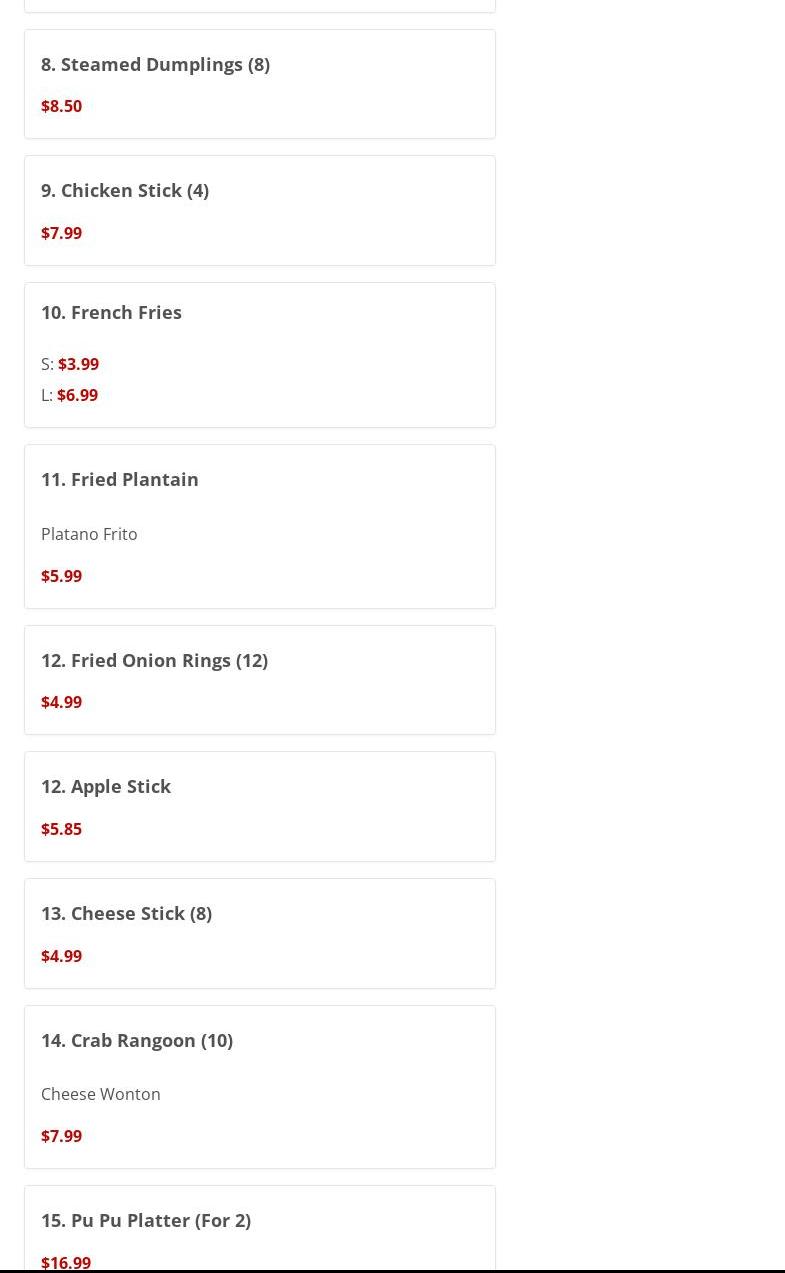
Task: Click the Cheese Wonton description text
Action: (101, 1094)
